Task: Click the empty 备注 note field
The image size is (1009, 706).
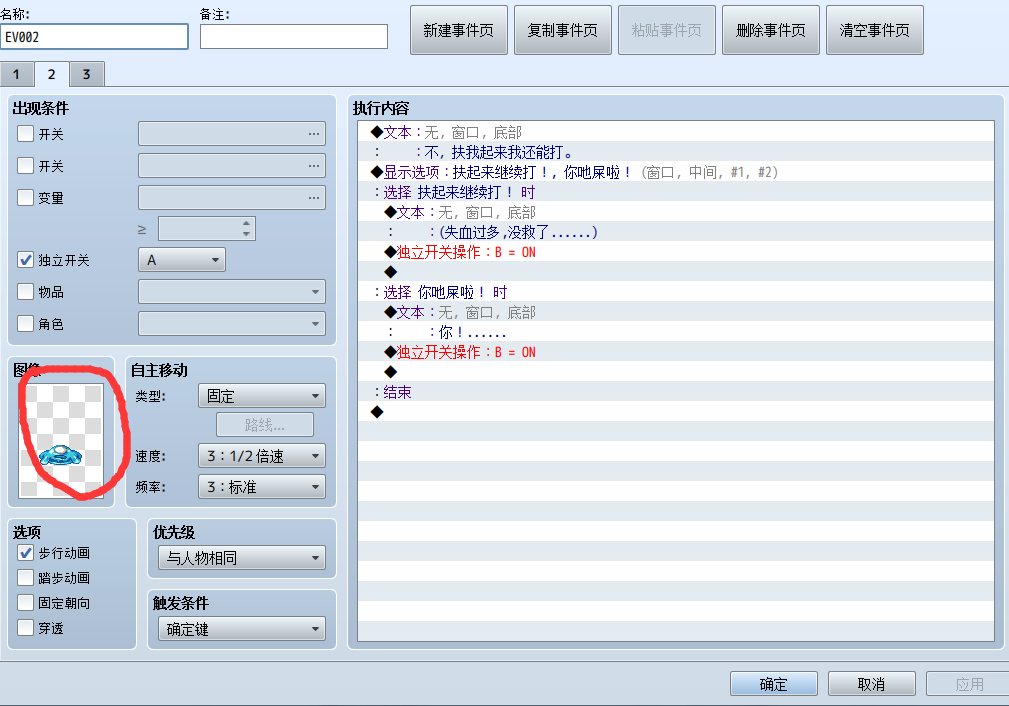Action: (294, 37)
